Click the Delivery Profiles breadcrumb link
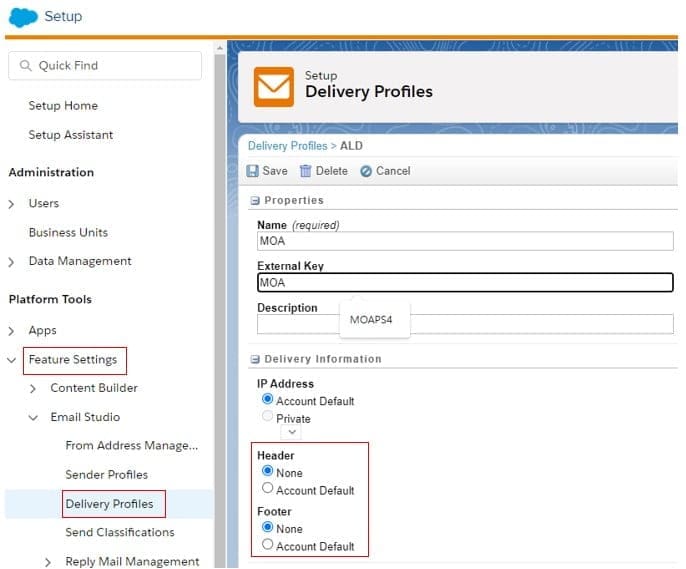 pyautogui.click(x=287, y=146)
